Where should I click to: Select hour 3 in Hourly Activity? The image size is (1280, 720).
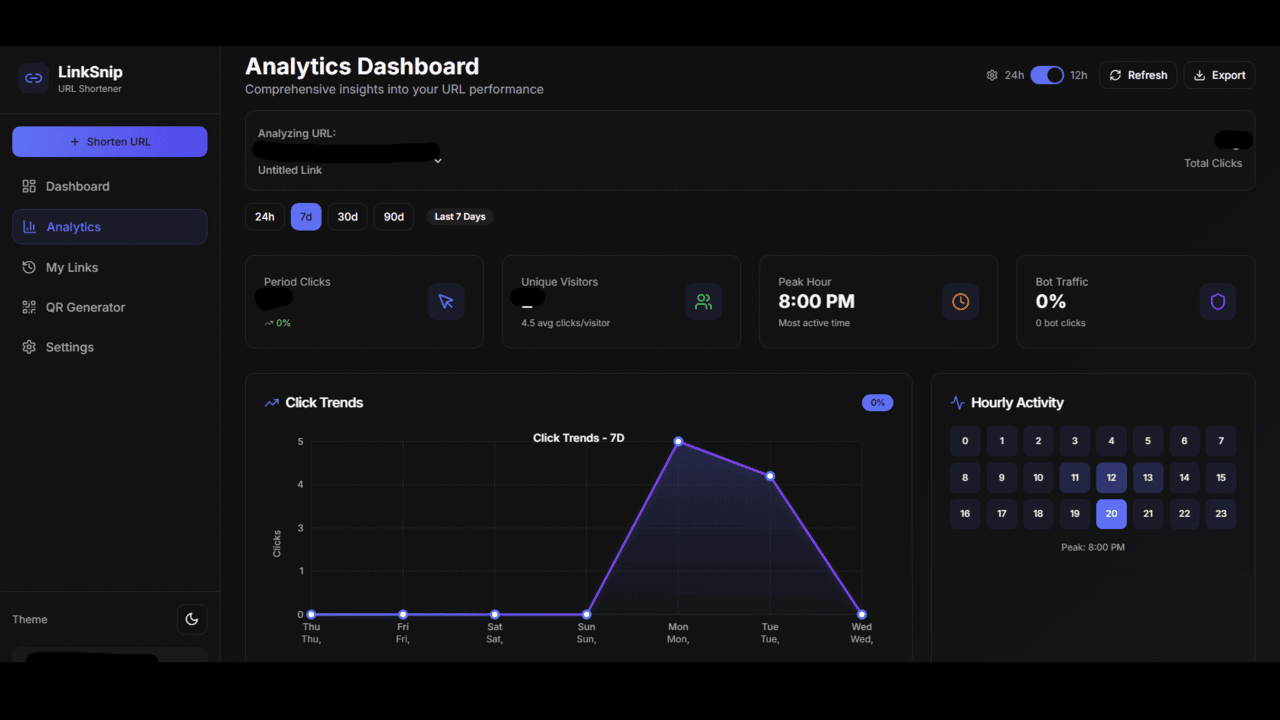(x=1075, y=441)
